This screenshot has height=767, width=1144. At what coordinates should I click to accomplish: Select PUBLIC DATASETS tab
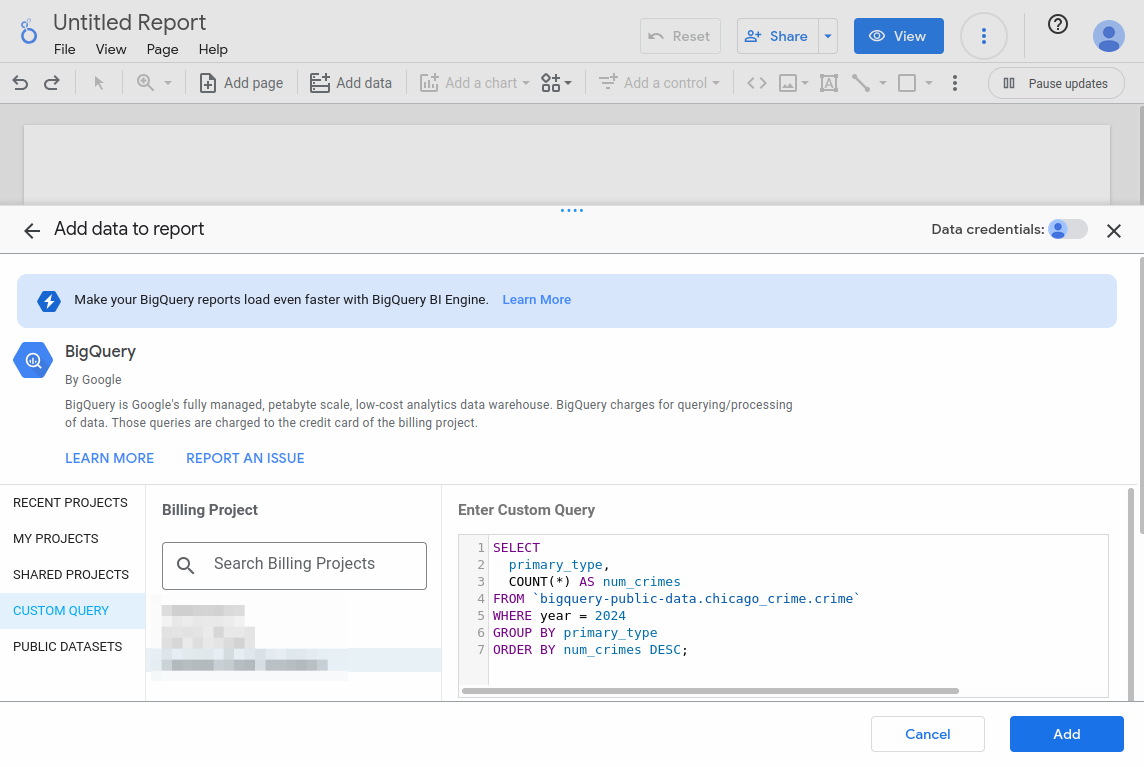[67, 647]
